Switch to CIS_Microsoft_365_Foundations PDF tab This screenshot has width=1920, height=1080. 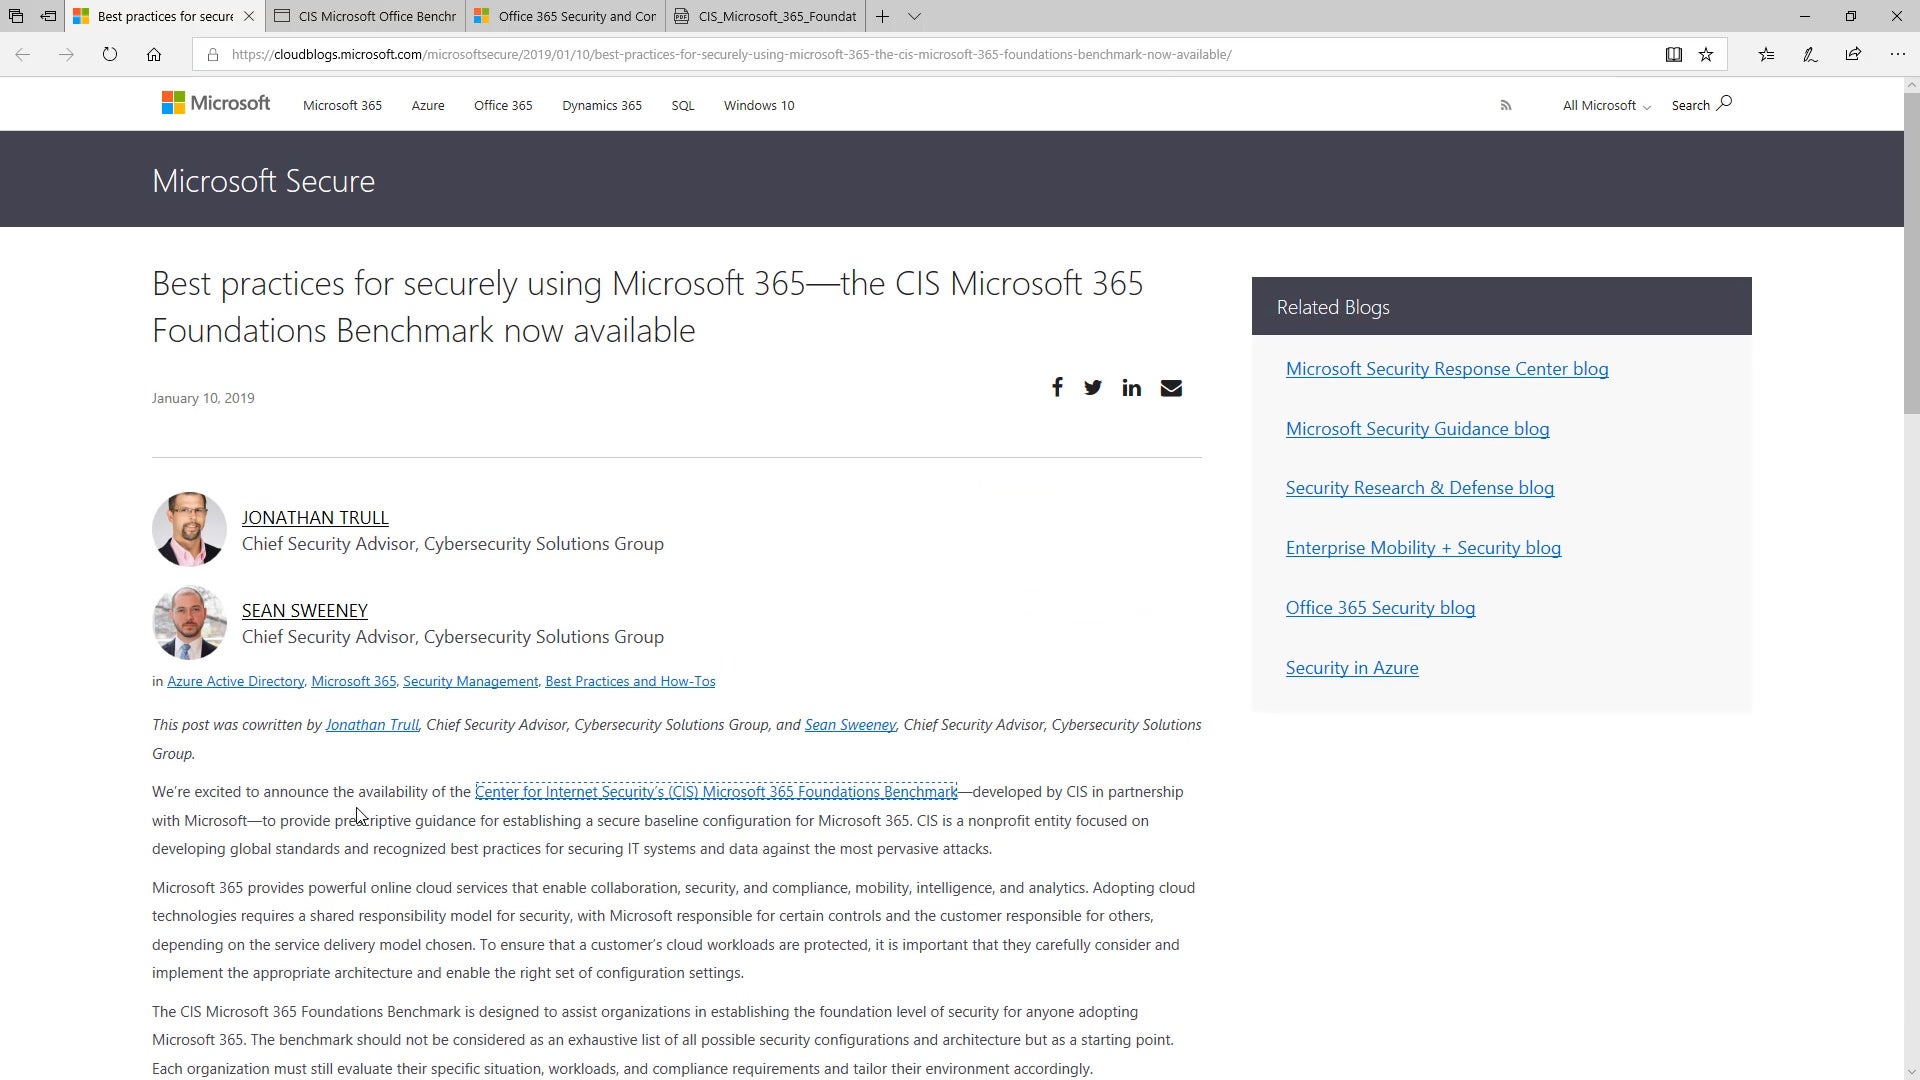766,16
